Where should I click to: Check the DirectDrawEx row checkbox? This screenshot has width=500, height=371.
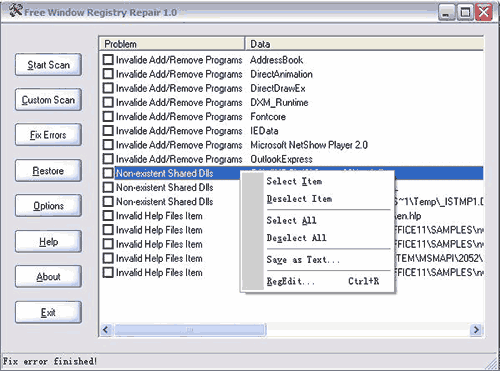tap(108, 88)
